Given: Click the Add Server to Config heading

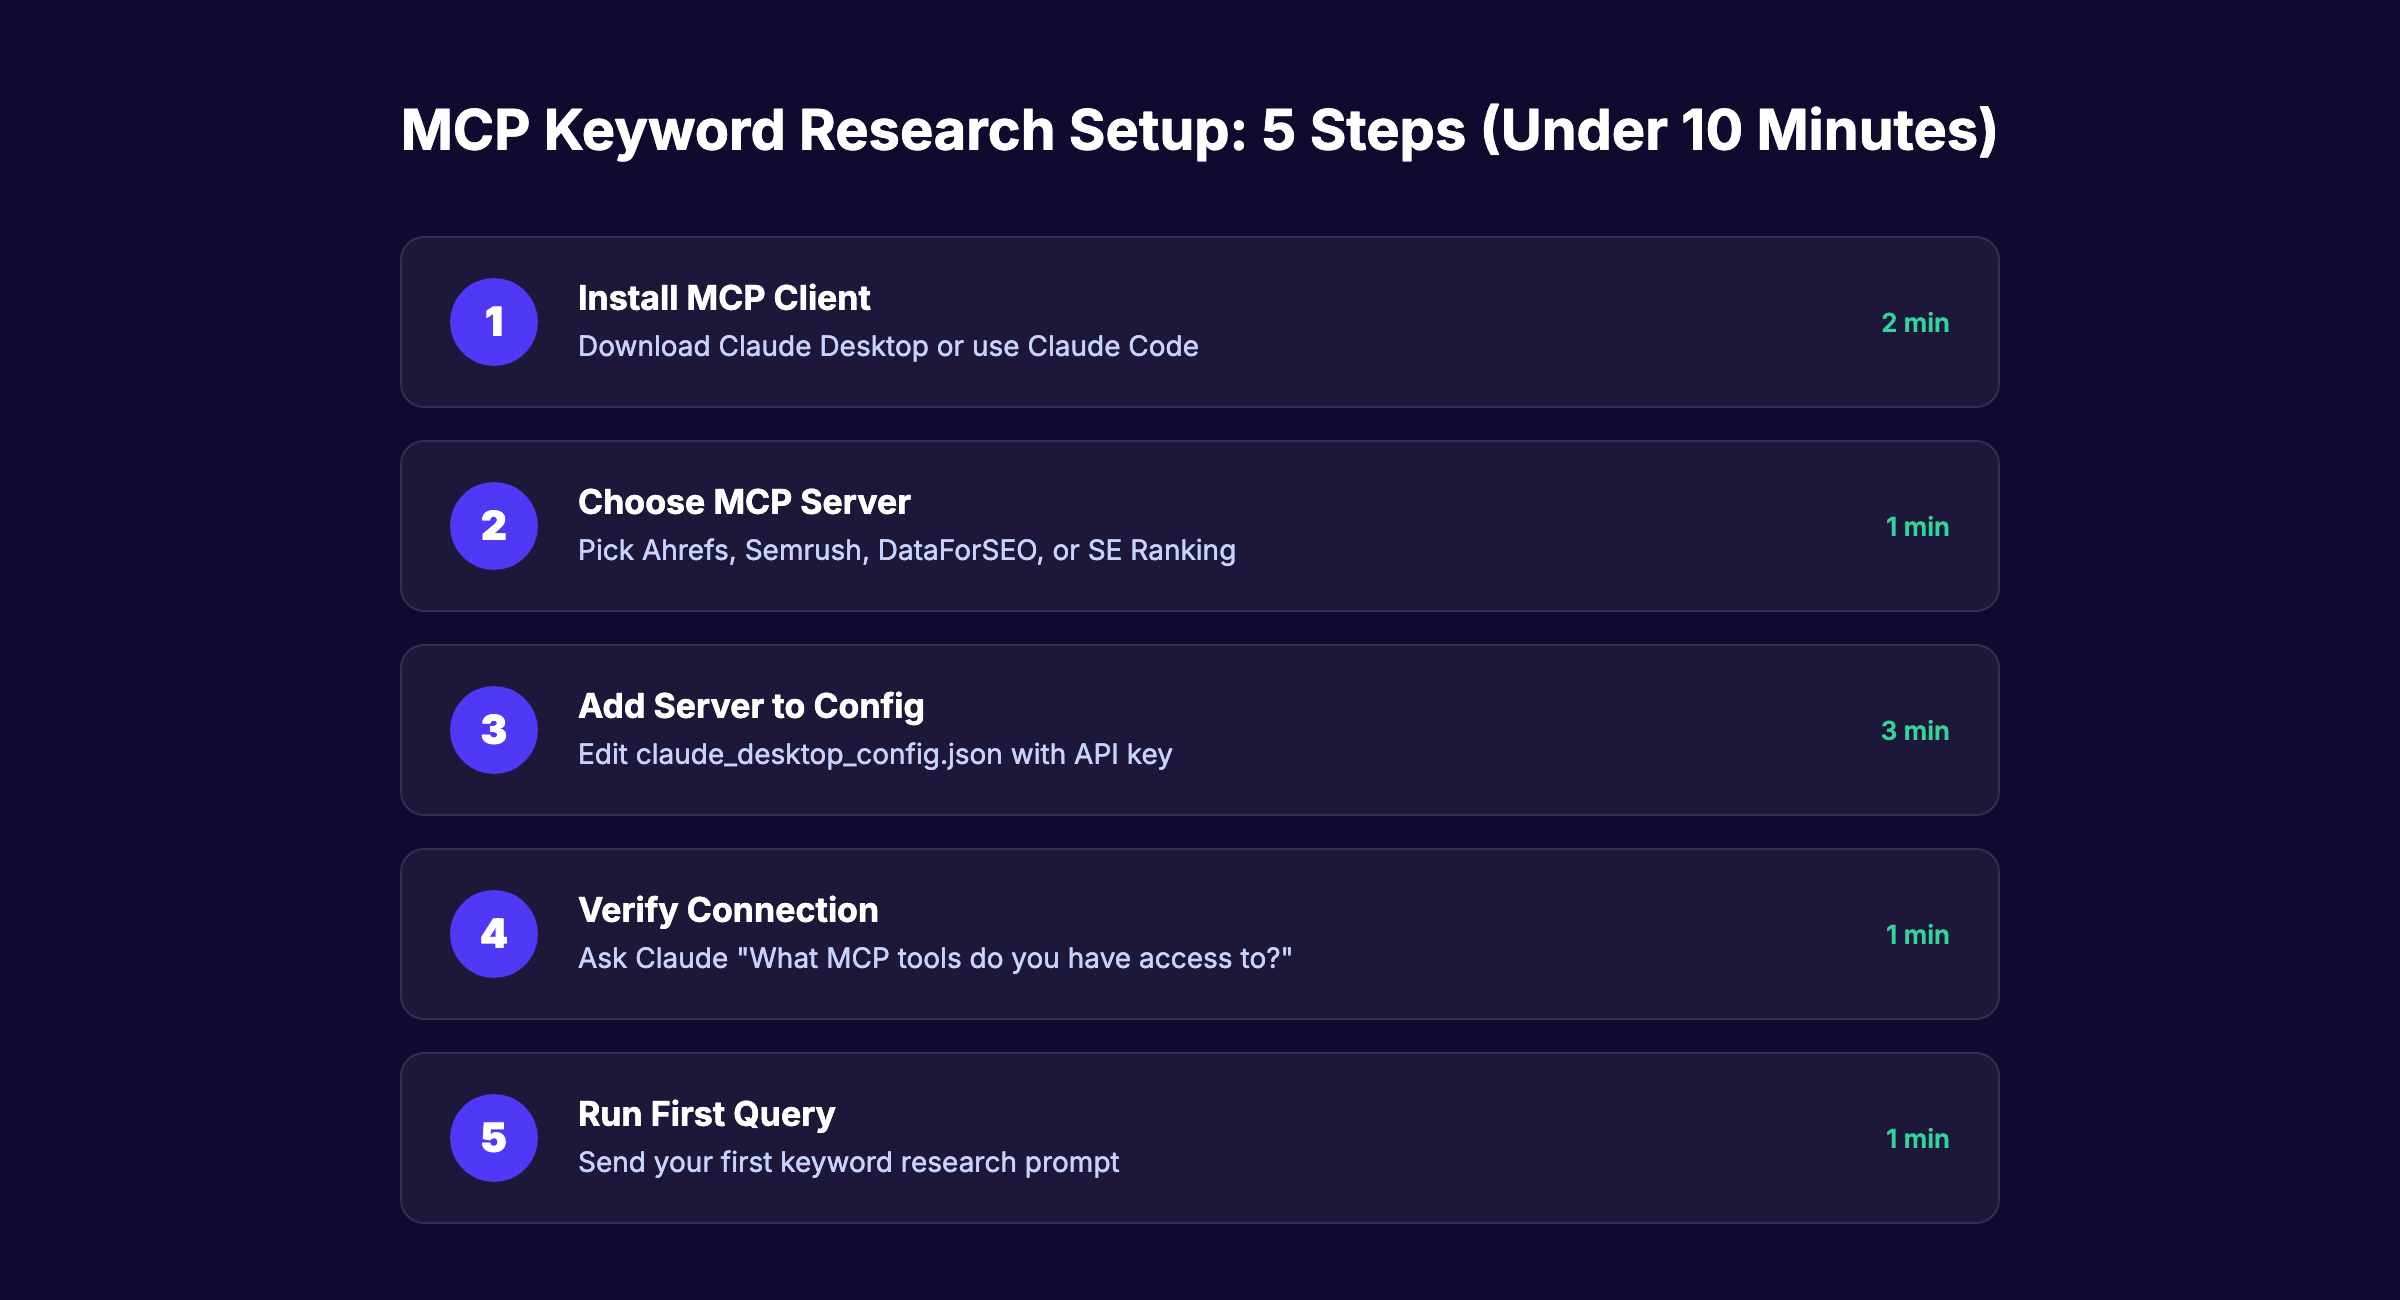Looking at the screenshot, I should coord(751,705).
